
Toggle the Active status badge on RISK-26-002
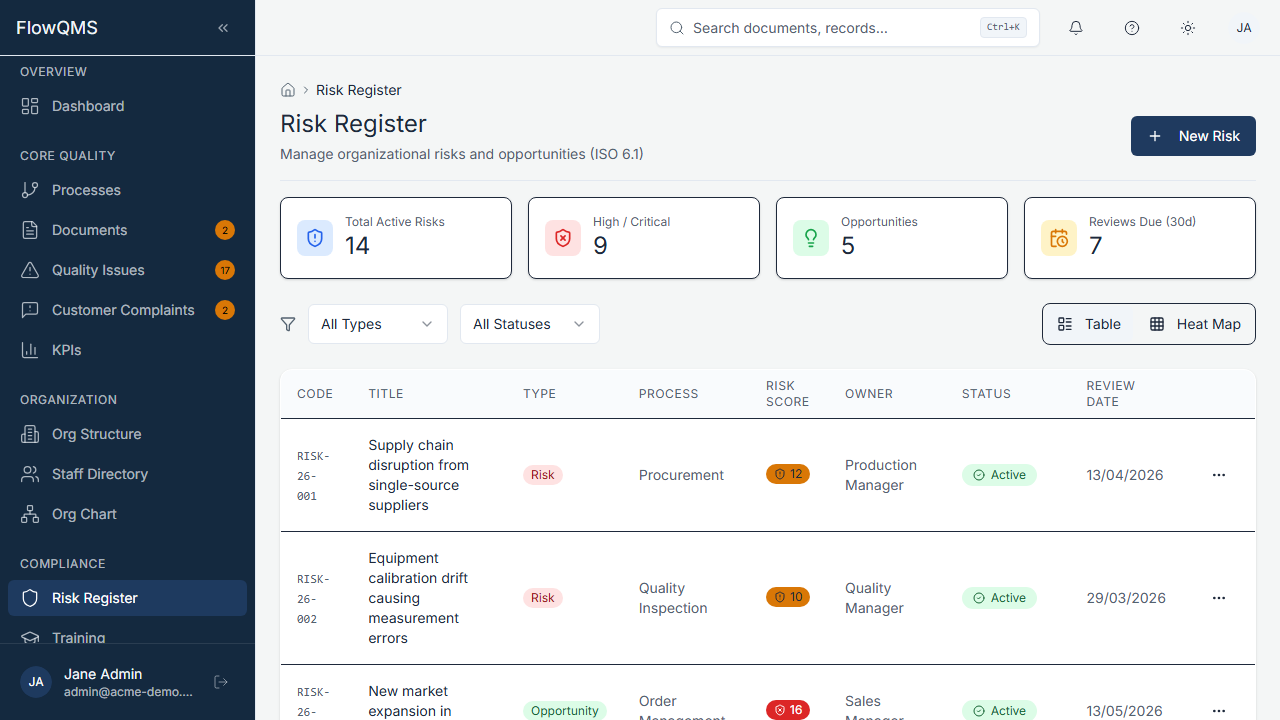point(999,597)
